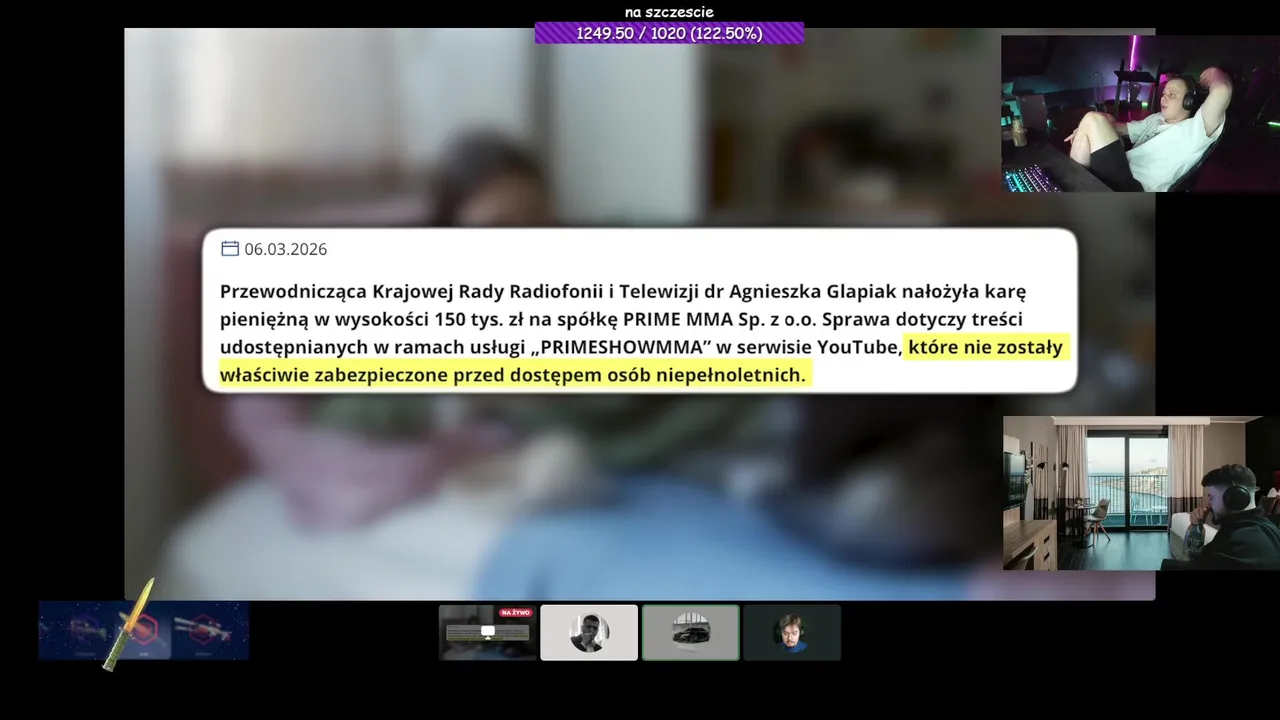Viewport: 1280px width, 720px height.
Task: Click the date text 06.03.2026
Action: (286, 249)
